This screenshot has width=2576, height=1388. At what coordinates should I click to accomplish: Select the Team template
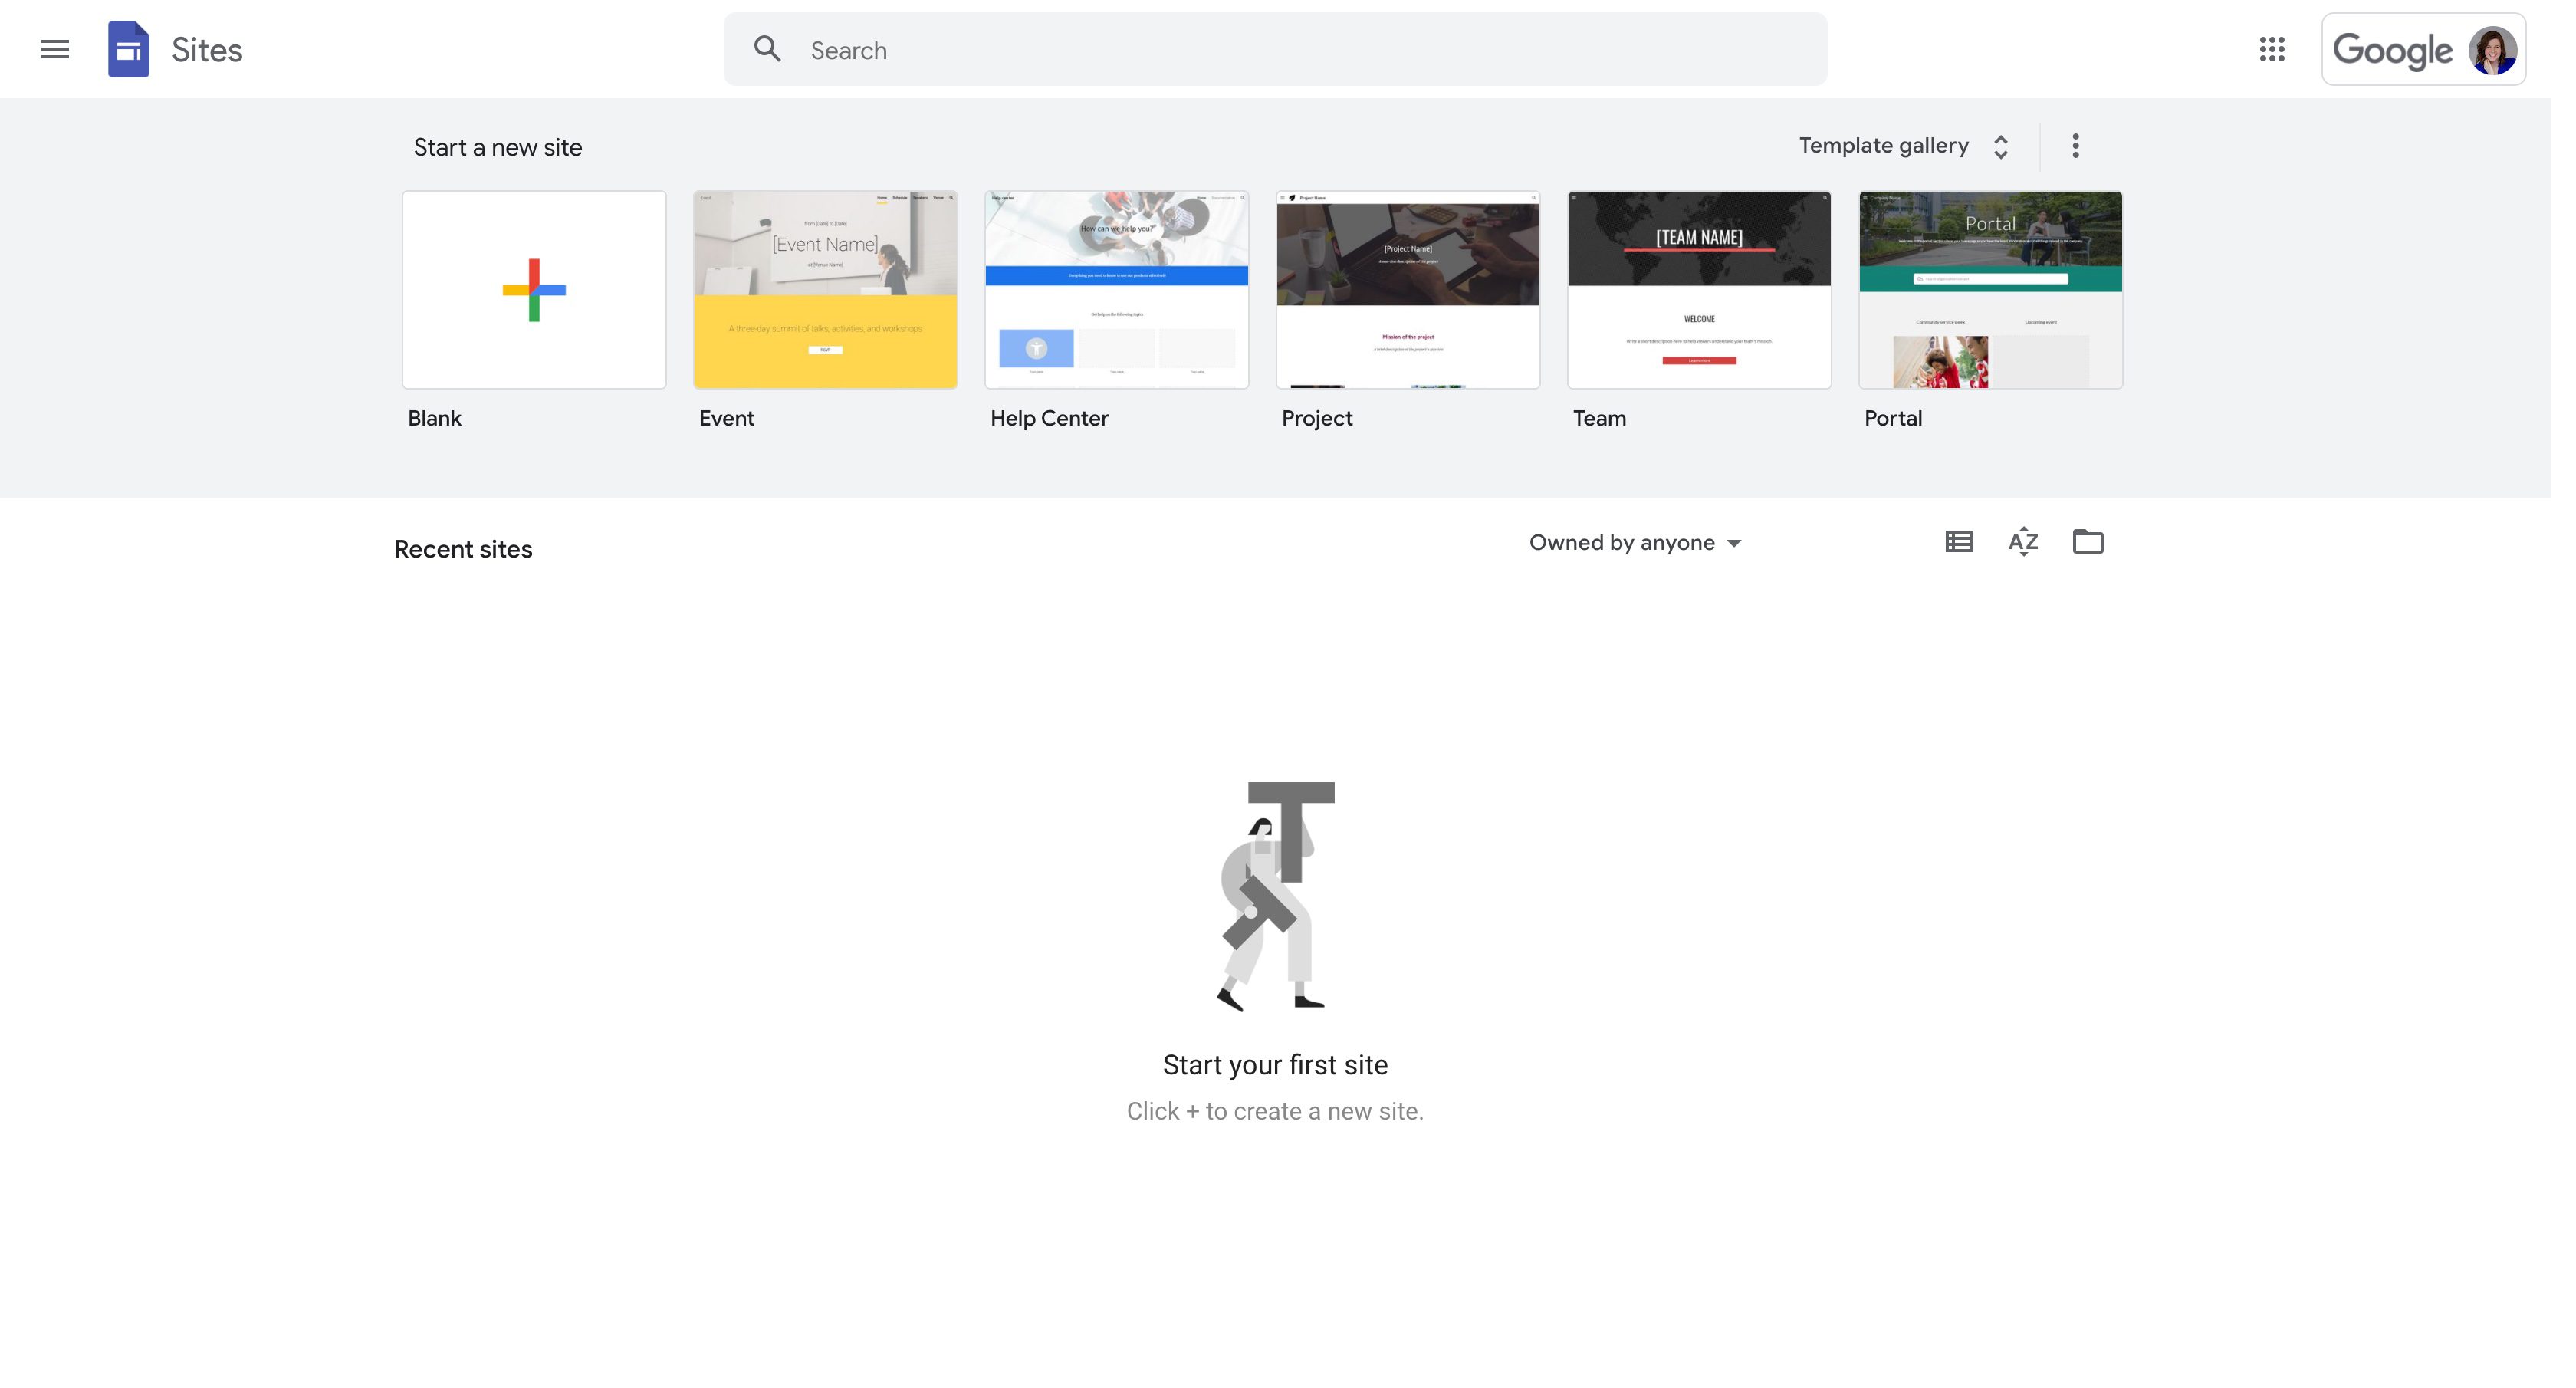click(1698, 290)
